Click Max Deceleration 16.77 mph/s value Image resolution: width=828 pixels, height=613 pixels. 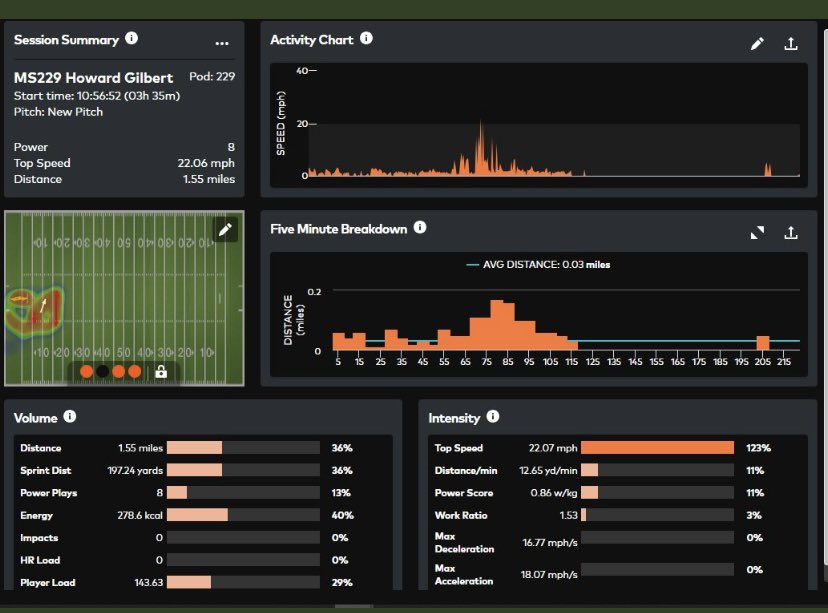550,542
